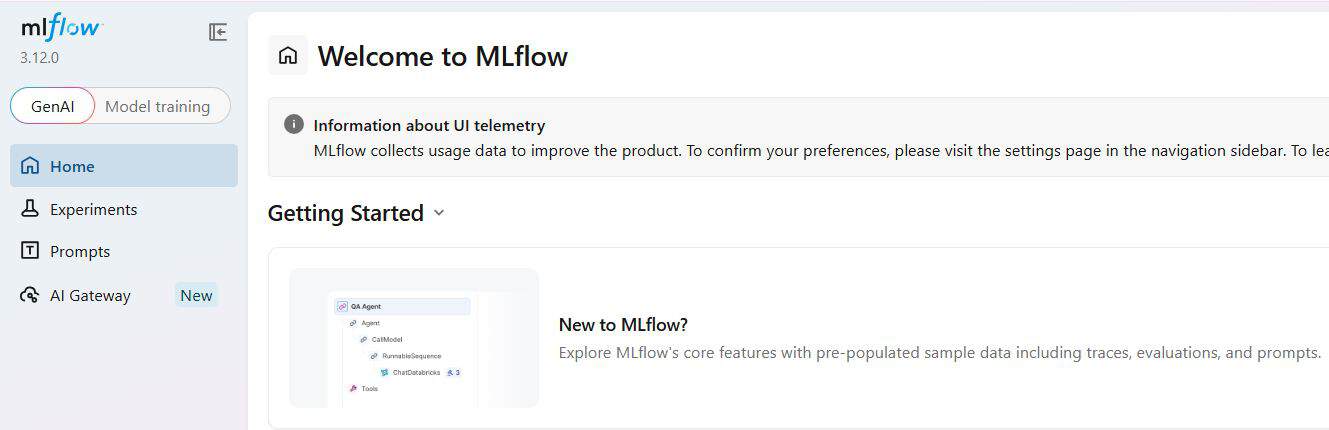Go to Home in sidebar
The image size is (1329, 430).
[124, 166]
